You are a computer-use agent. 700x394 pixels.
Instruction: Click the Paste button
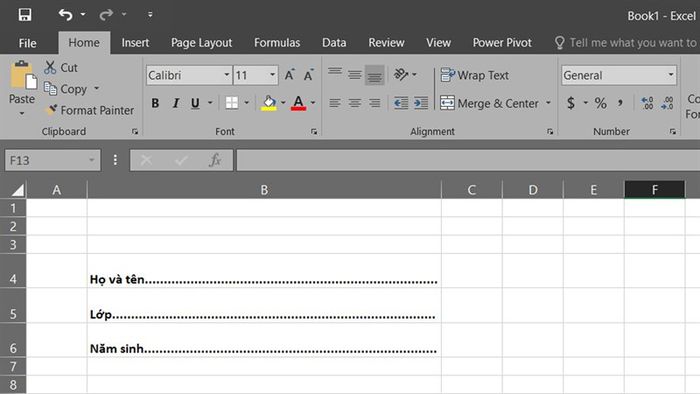click(x=21, y=87)
